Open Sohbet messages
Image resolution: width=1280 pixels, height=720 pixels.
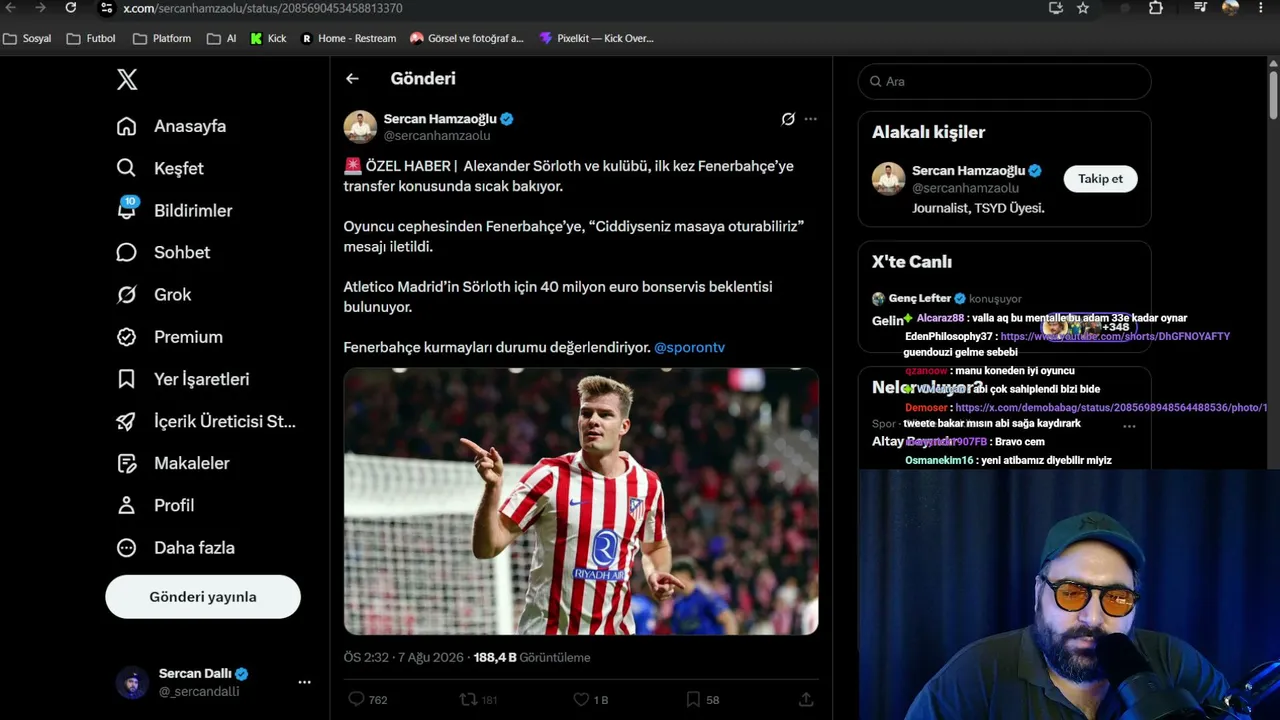pyautogui.click(x=163, y=252)
